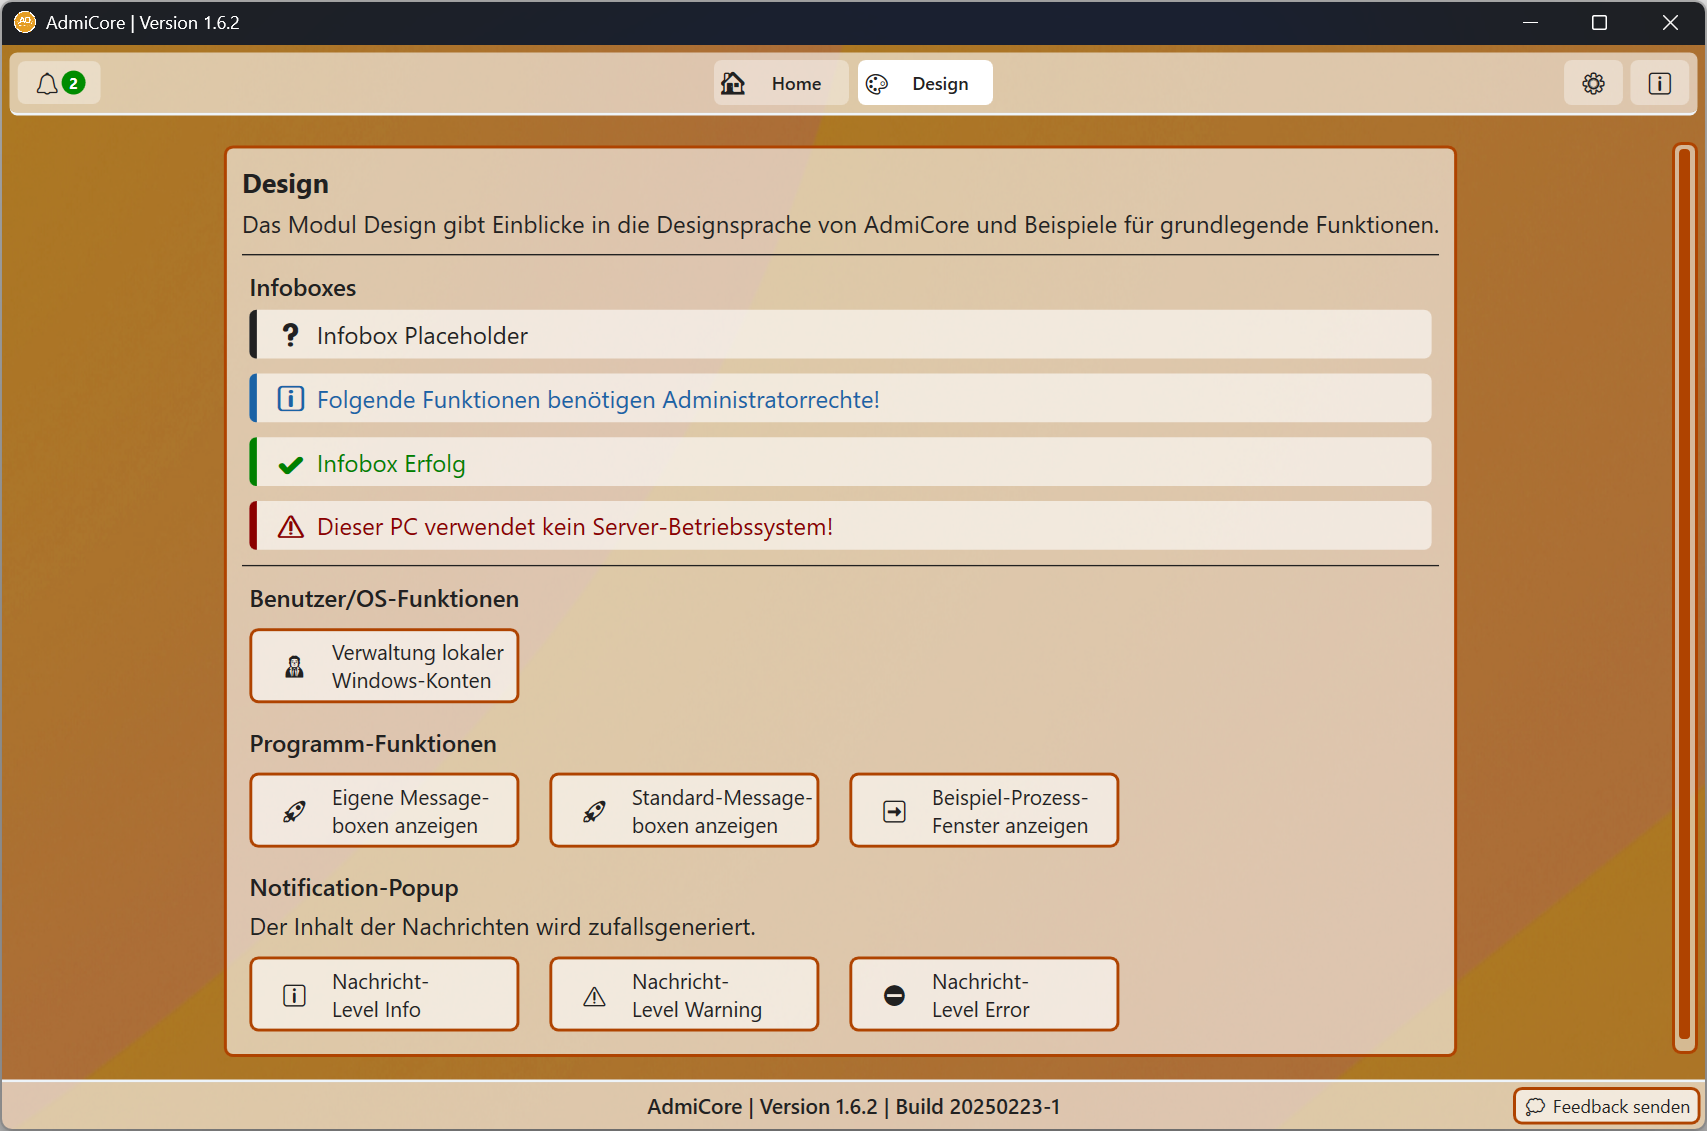Click the rocket icon on Standard-Messageboxen
This screenshot has height=1131, width=1707.
click(594, 811)
